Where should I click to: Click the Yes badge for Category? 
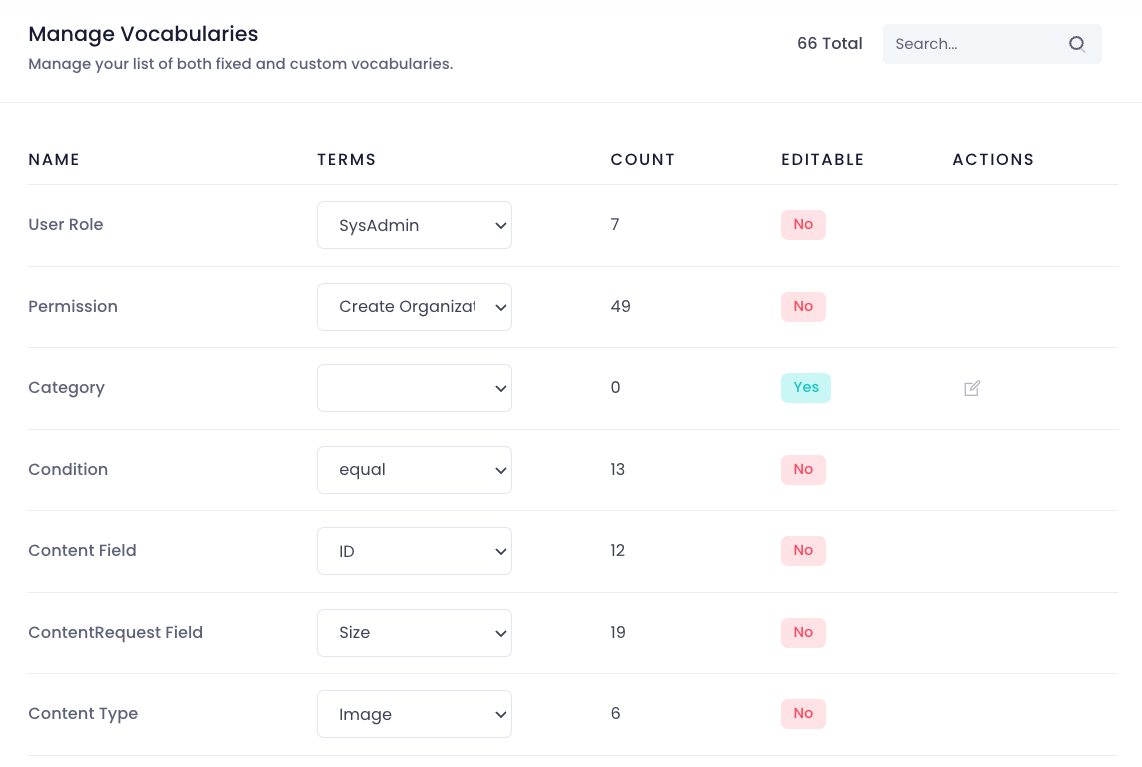pos(806,388)
